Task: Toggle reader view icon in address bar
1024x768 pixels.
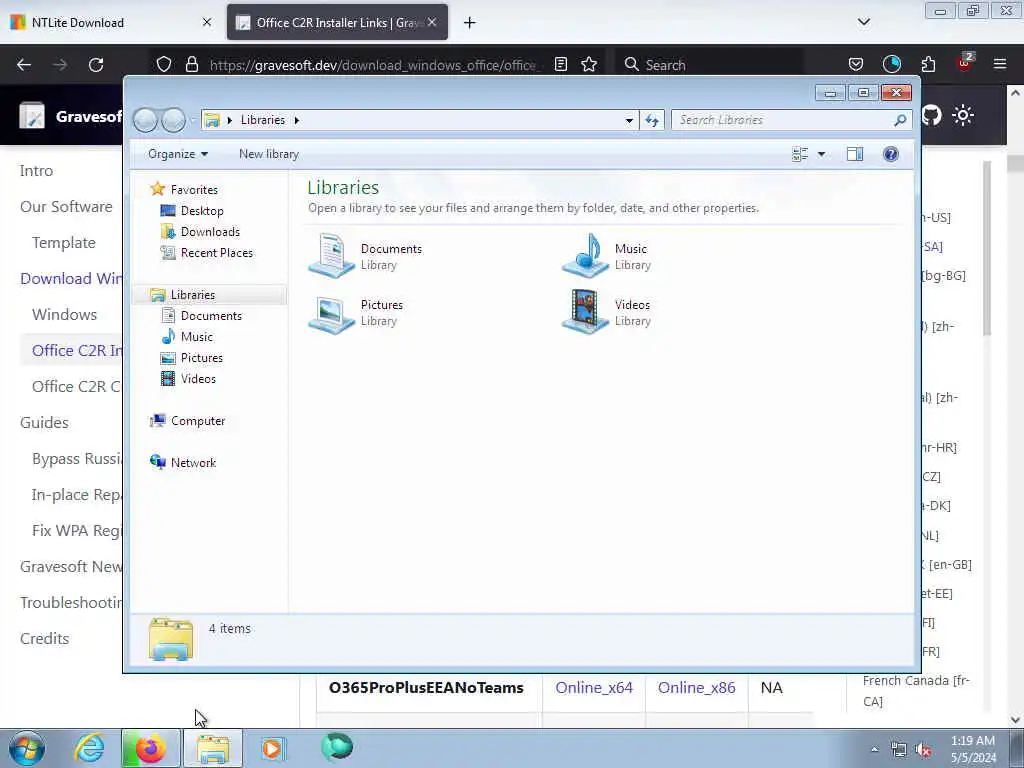Action: (560, 65)
